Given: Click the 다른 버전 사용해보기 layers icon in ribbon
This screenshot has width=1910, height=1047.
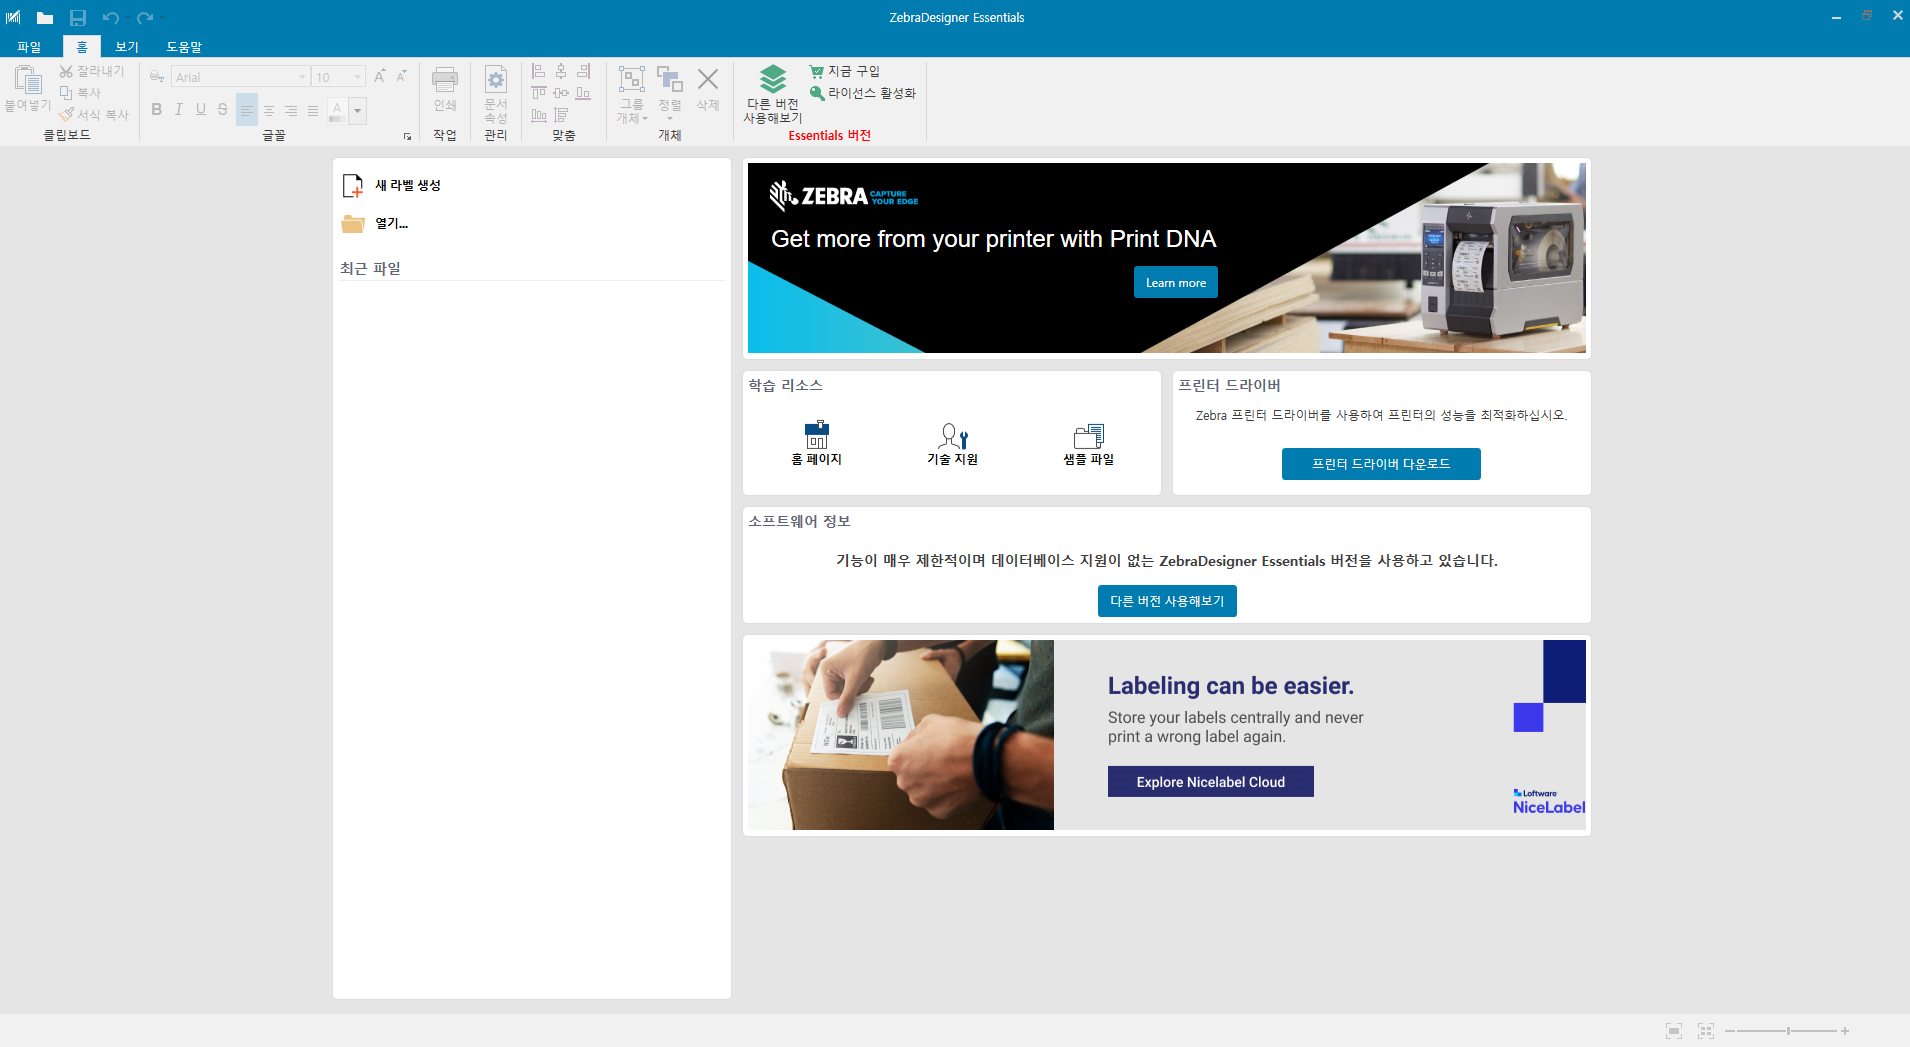Looking at the screenshot, I should click(773, 79).
